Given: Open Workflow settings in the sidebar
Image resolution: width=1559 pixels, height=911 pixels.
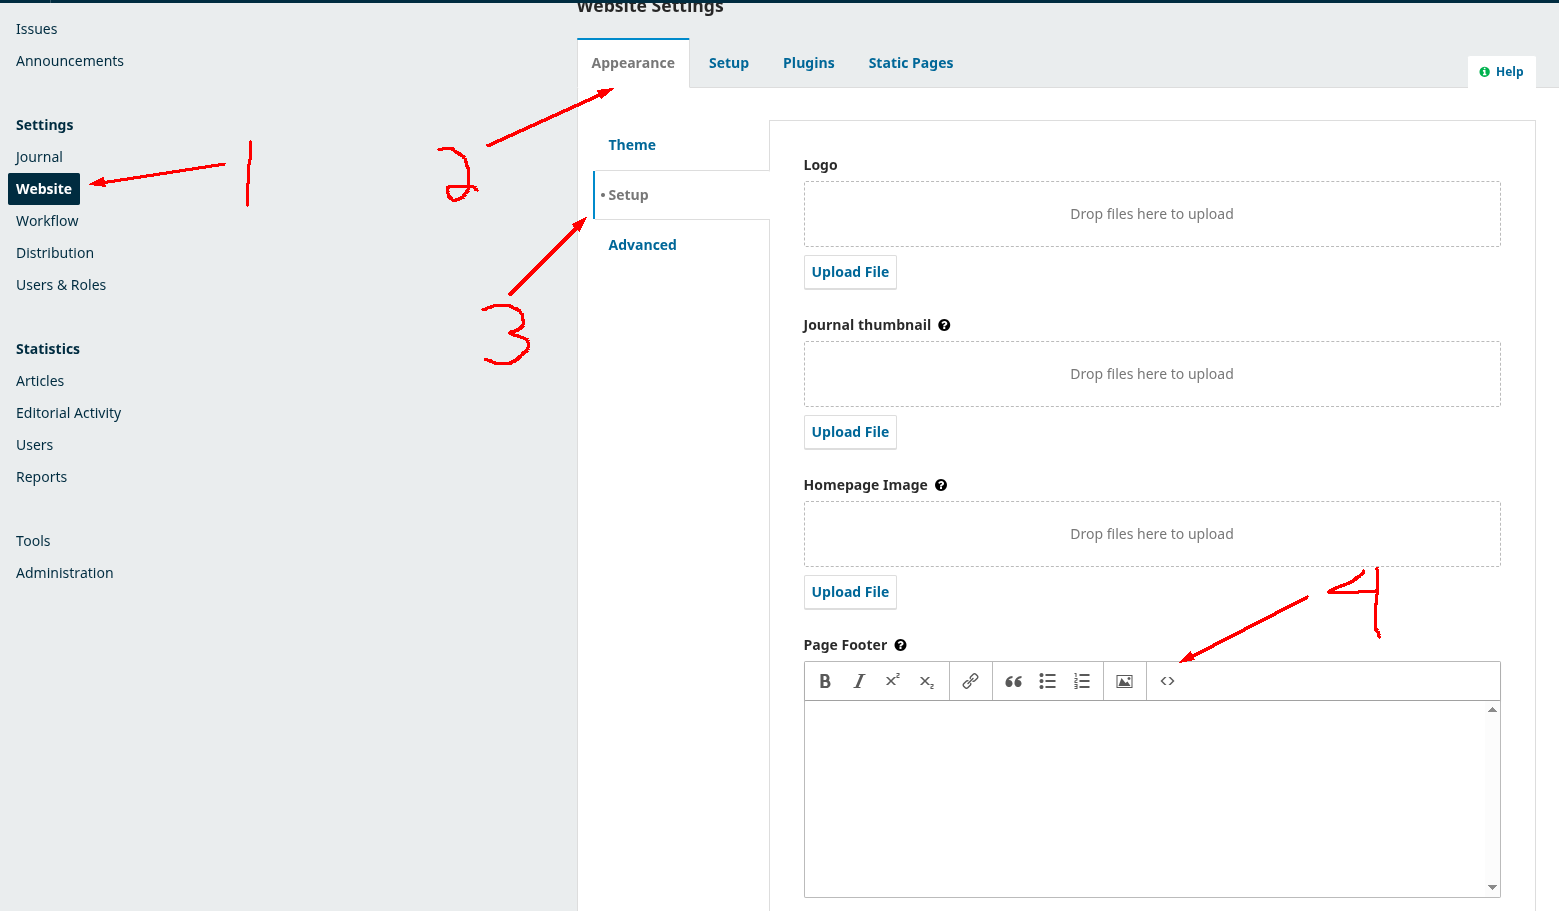Looking at the screenshot, I should 47,221.
